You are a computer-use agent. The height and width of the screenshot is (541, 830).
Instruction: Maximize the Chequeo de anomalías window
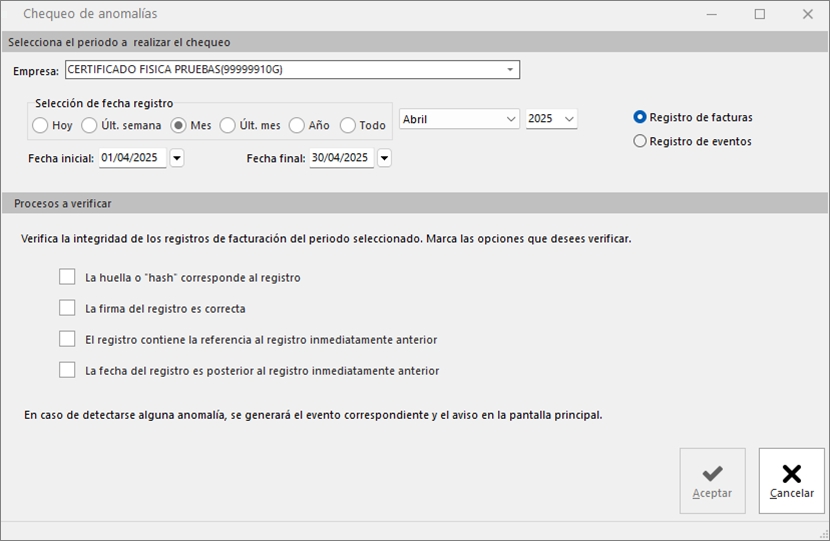pos(760,14)
